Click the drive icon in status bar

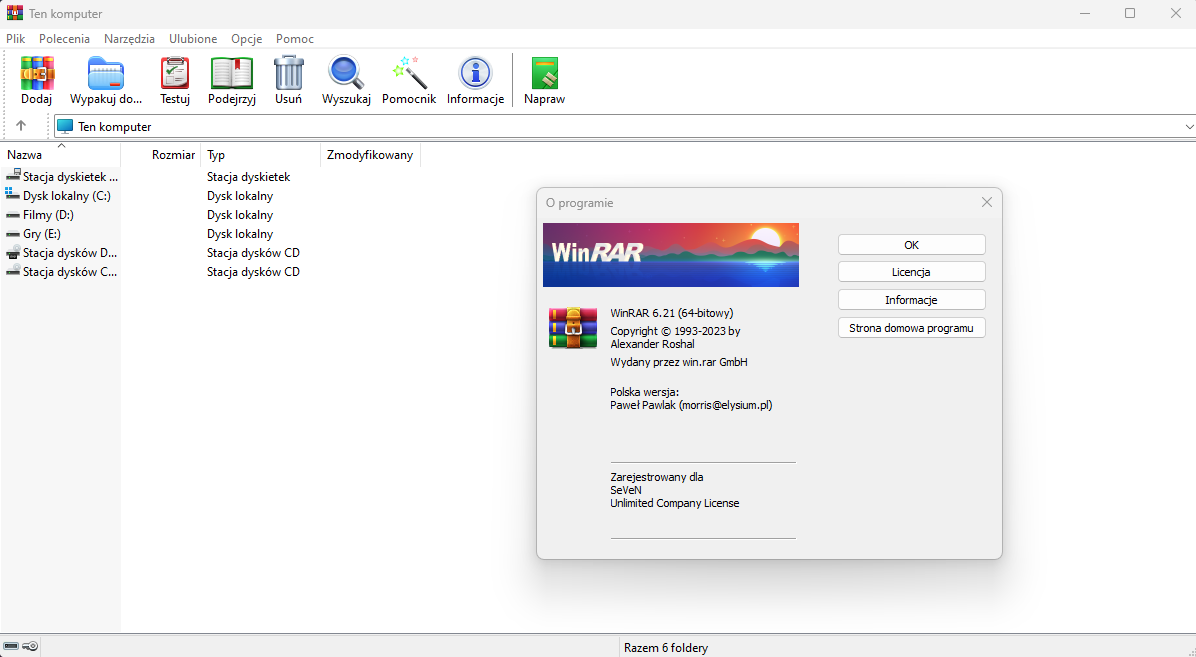point(11,646)
